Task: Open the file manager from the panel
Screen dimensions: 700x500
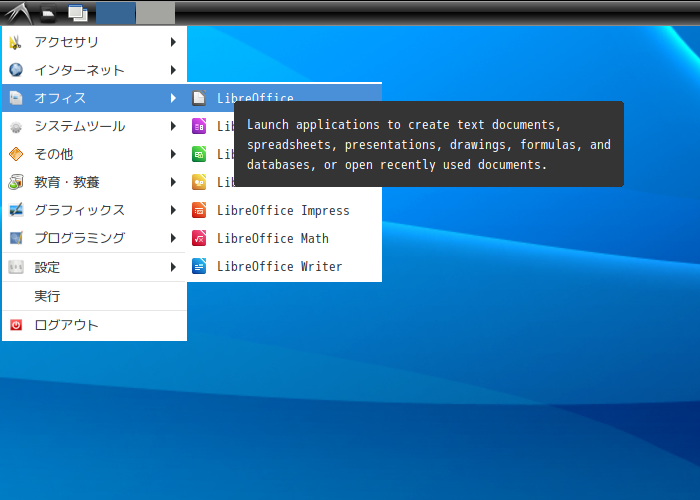Action: point(47,13)
